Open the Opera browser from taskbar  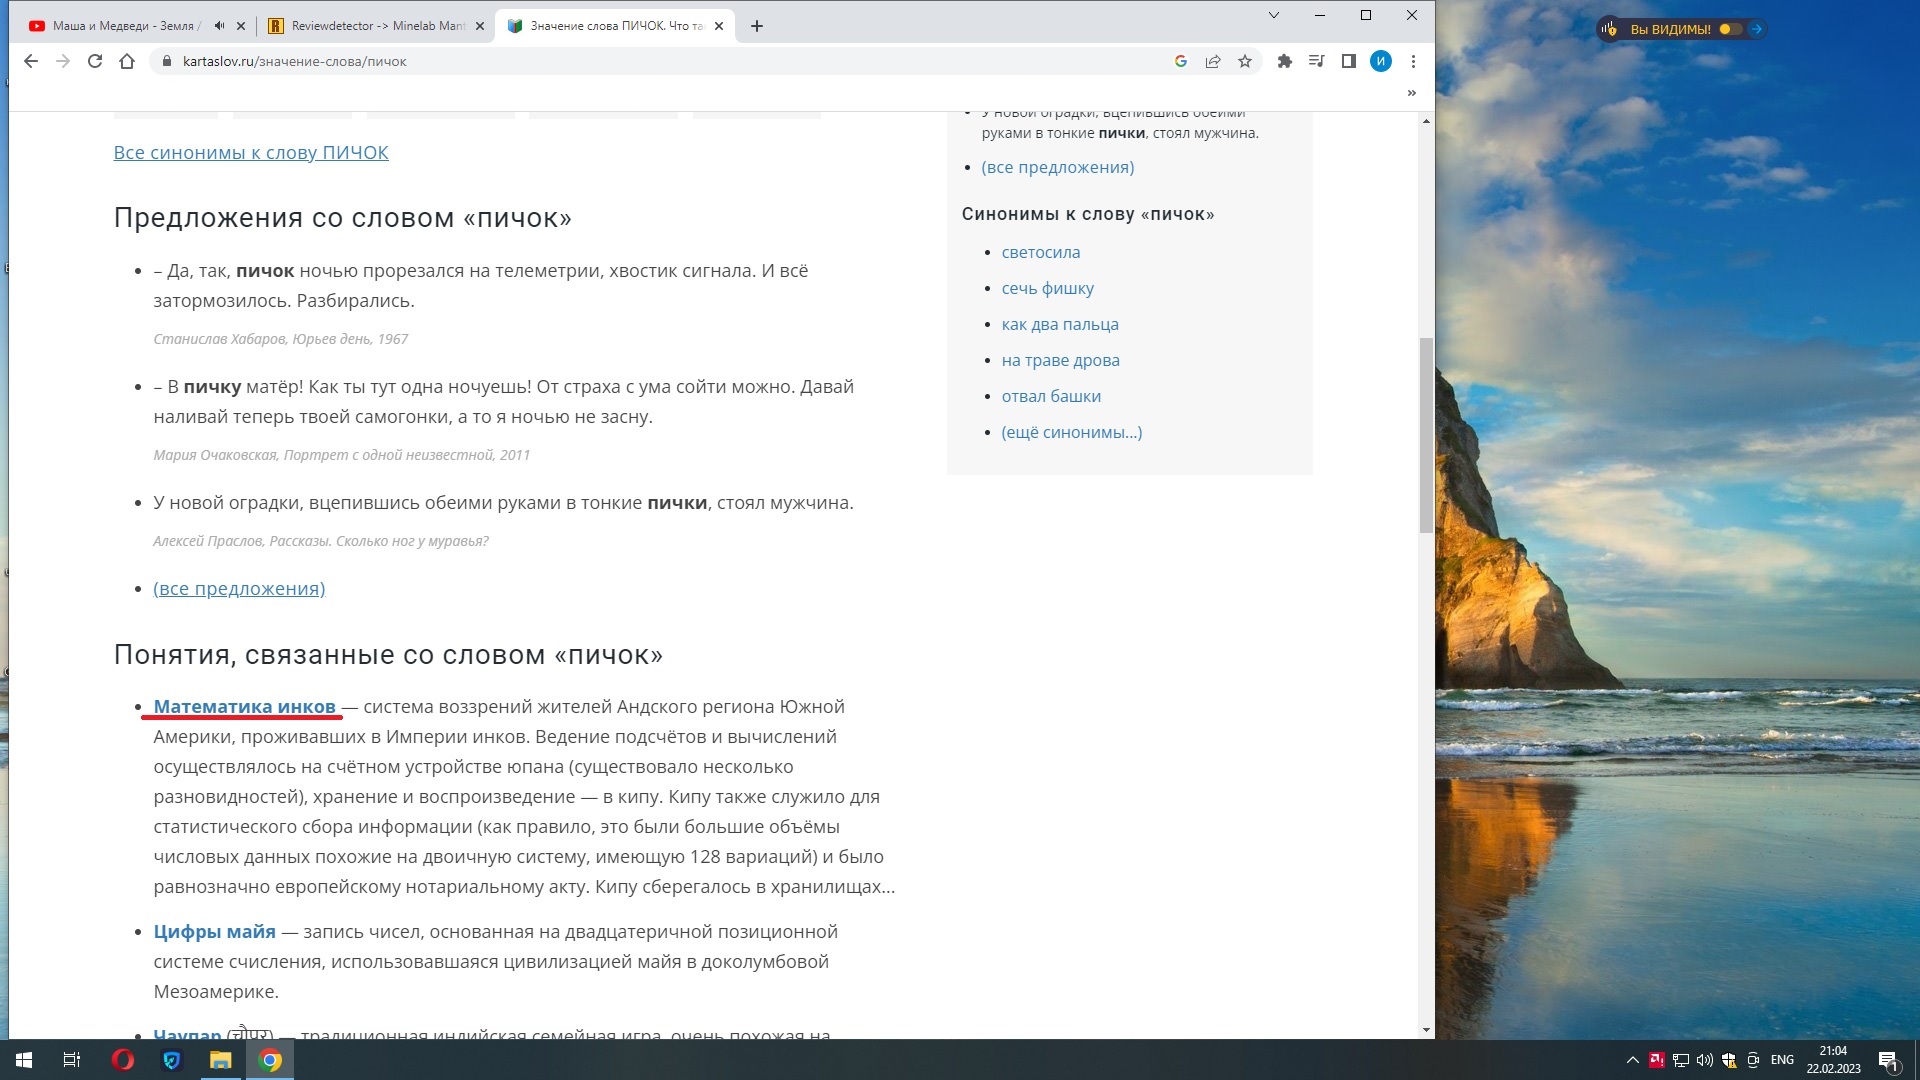coord(123,1060)
